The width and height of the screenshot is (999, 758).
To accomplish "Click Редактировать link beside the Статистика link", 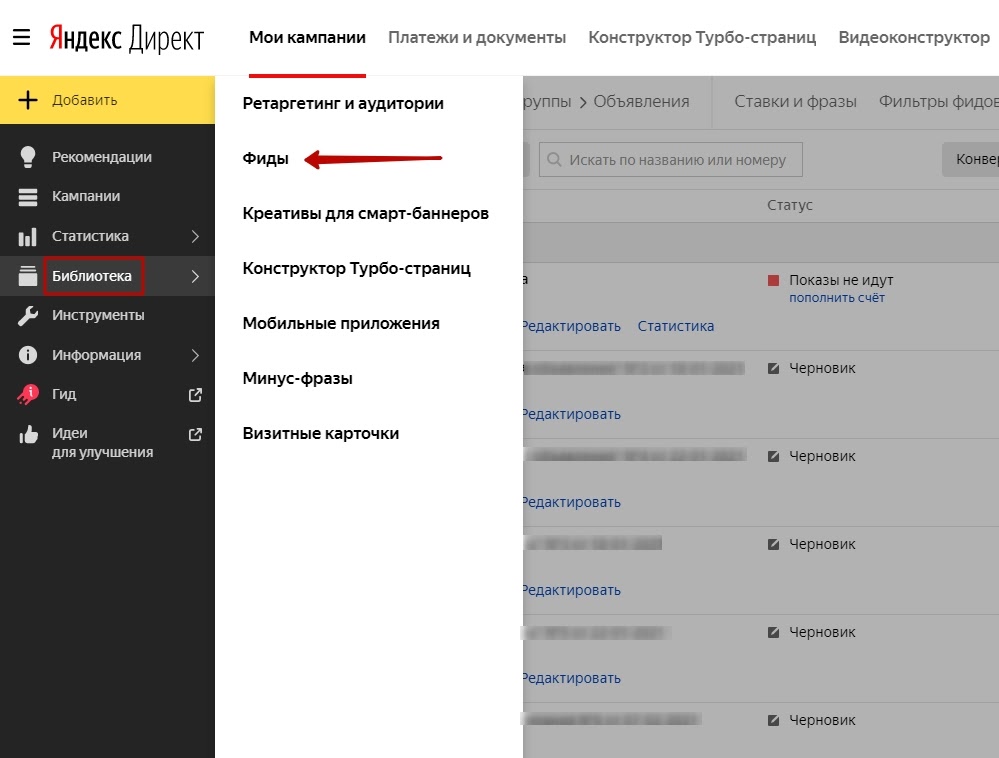I will [x=571, y=326].
